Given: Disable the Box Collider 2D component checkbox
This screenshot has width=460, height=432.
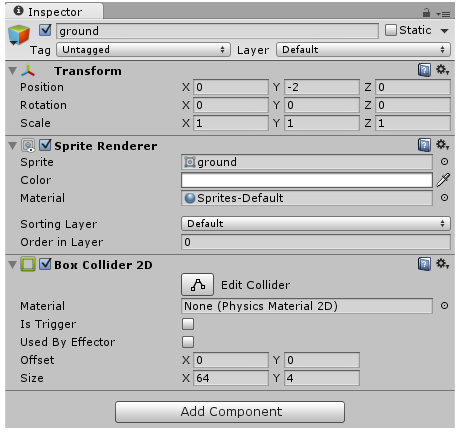Looking at the screenshot, I should point(45,264).
